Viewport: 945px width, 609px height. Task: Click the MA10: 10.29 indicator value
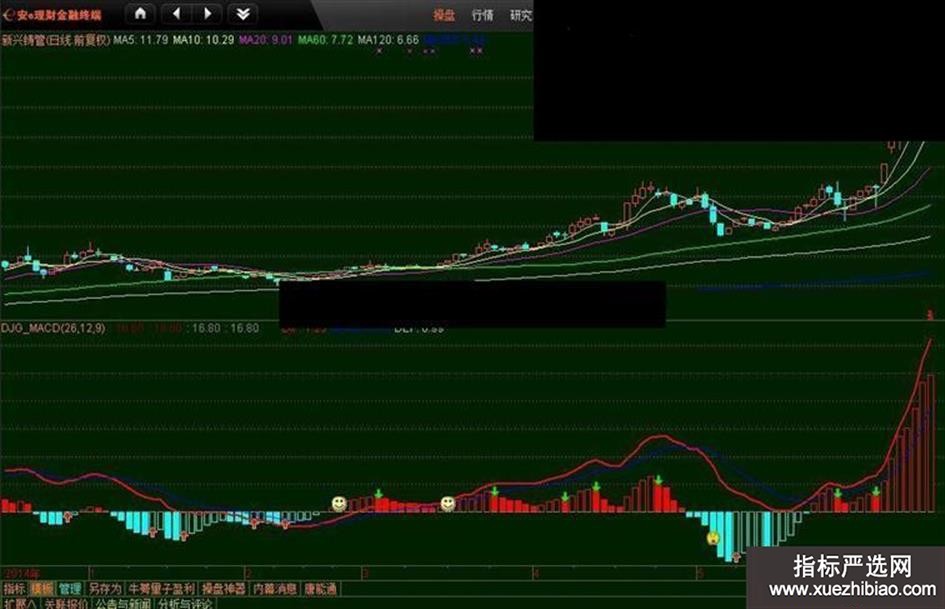pyautogui.click(x=204, y=40)
